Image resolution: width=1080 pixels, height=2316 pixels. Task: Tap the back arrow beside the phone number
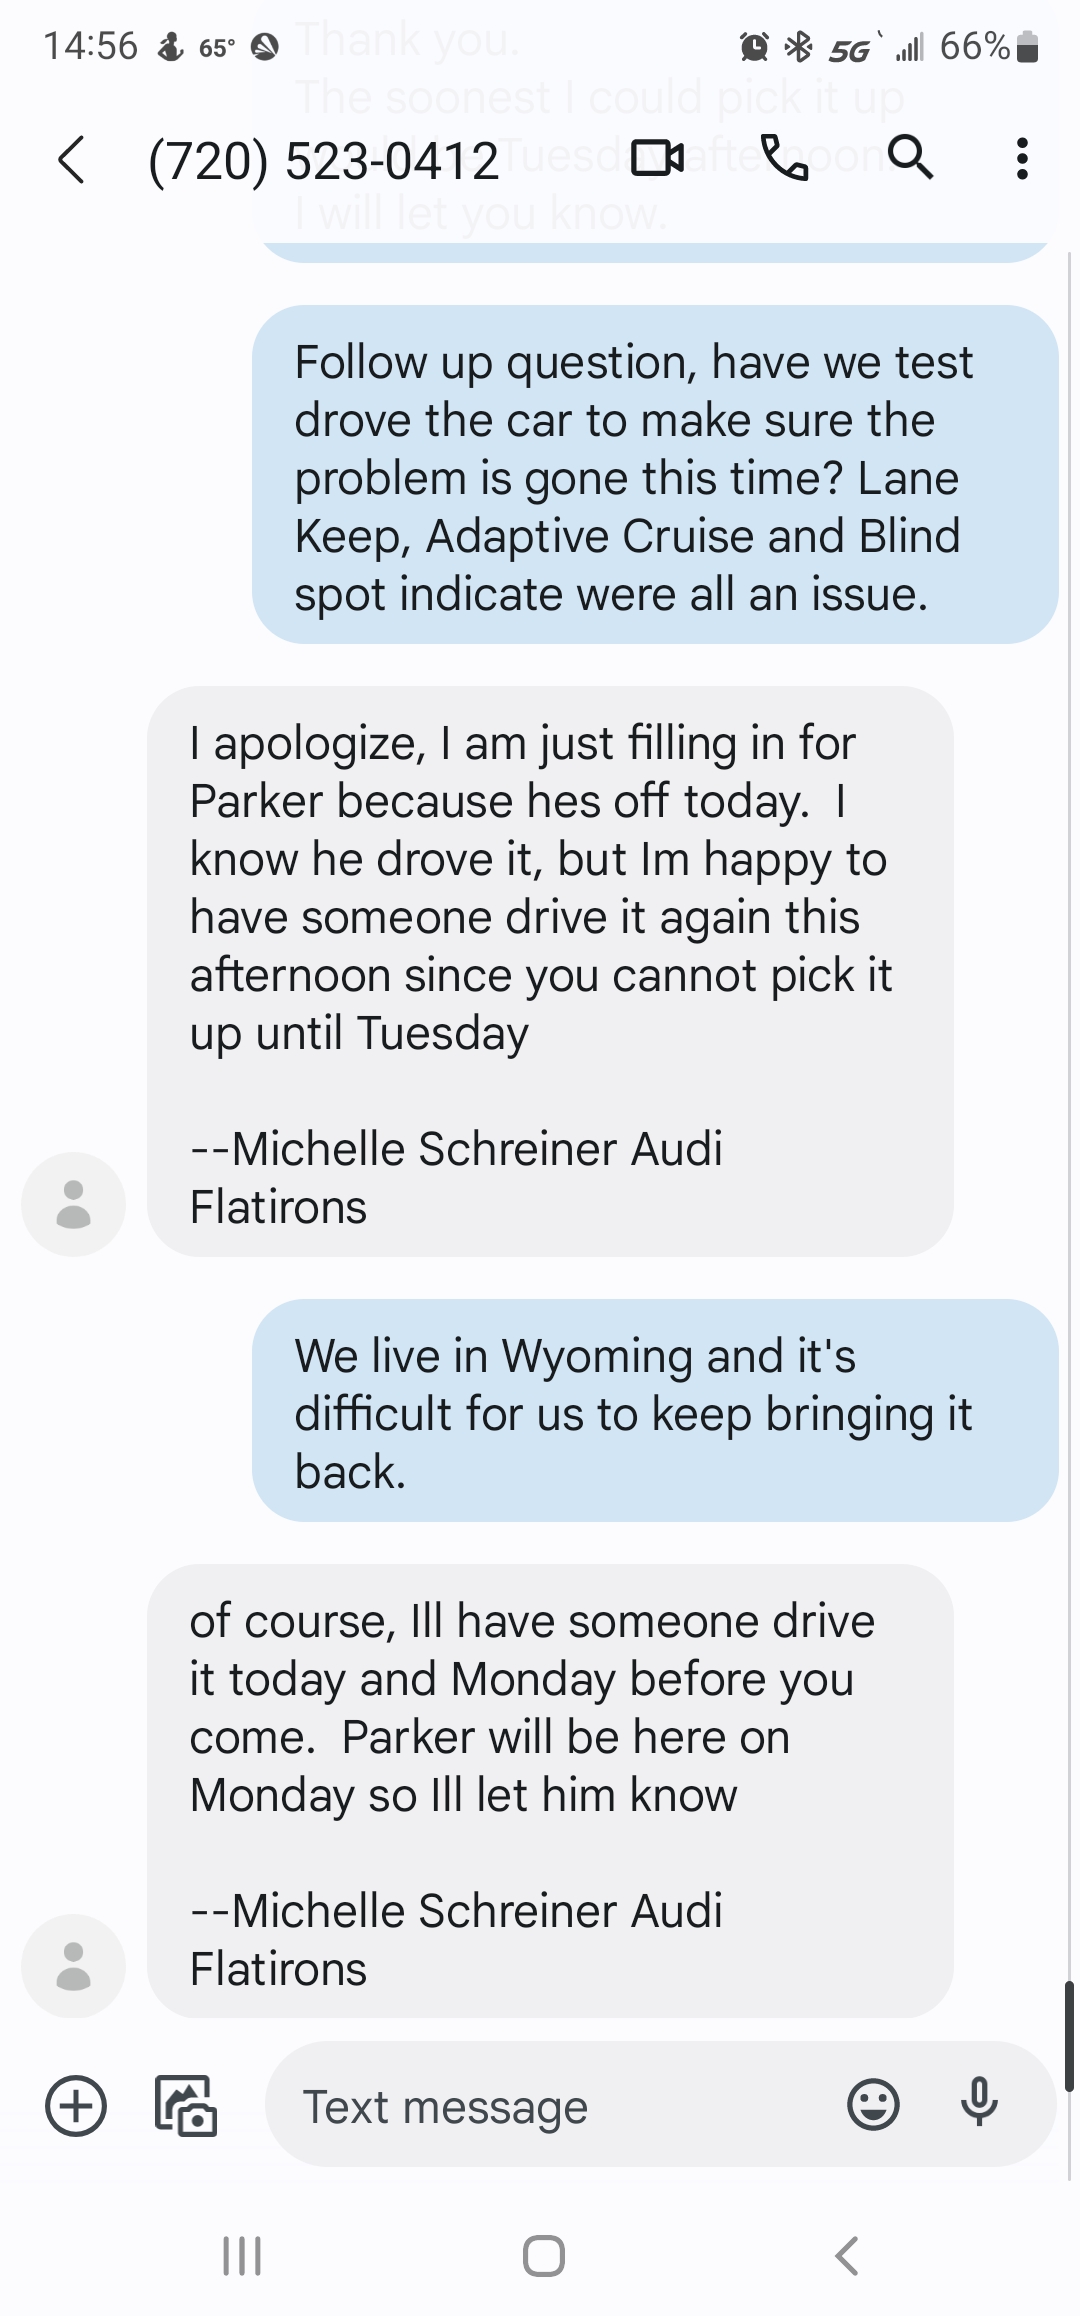[72, 160]
